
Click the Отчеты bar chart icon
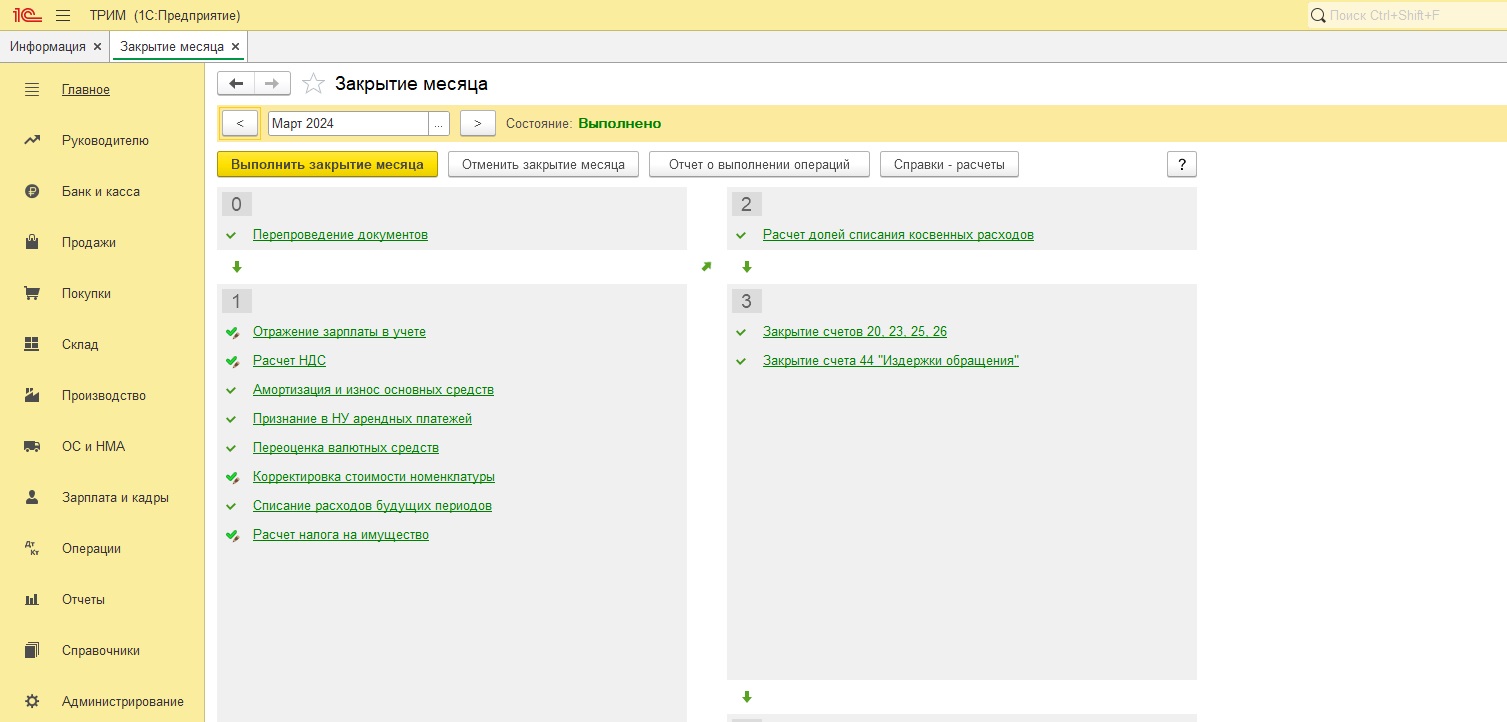point(32,600)
